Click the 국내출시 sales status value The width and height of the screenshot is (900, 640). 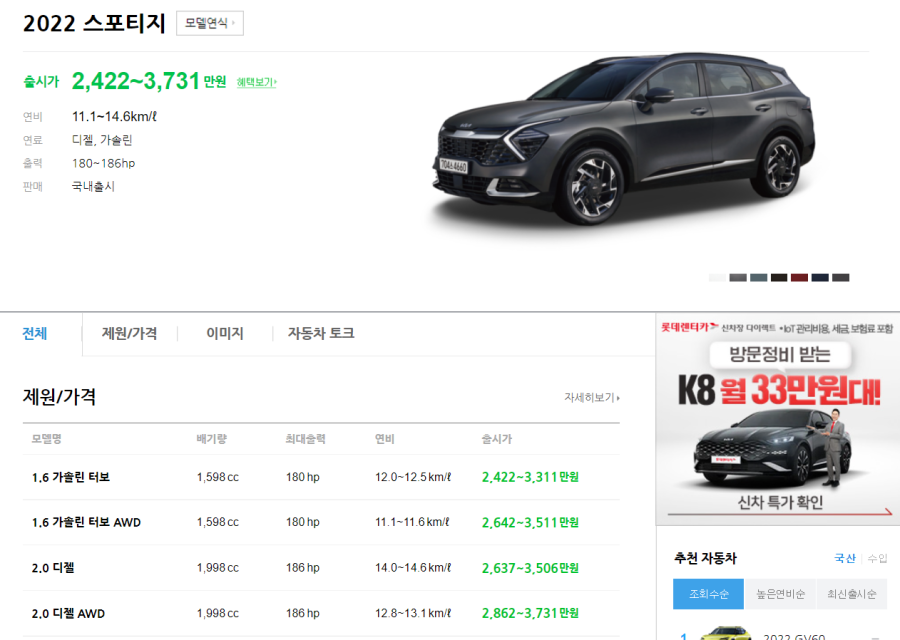(93, 187)
